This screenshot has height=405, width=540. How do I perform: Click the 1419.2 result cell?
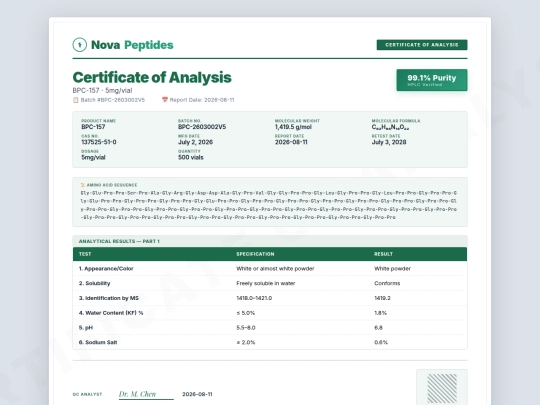point(383,298)
